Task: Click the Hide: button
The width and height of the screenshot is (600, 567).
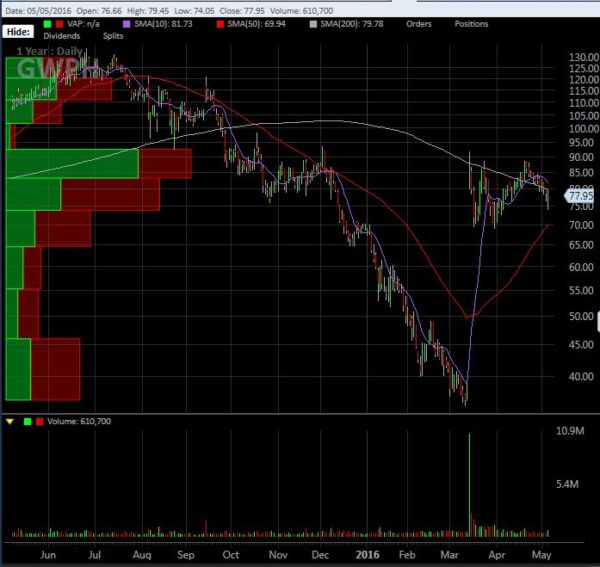Action: tap(18, 32)
